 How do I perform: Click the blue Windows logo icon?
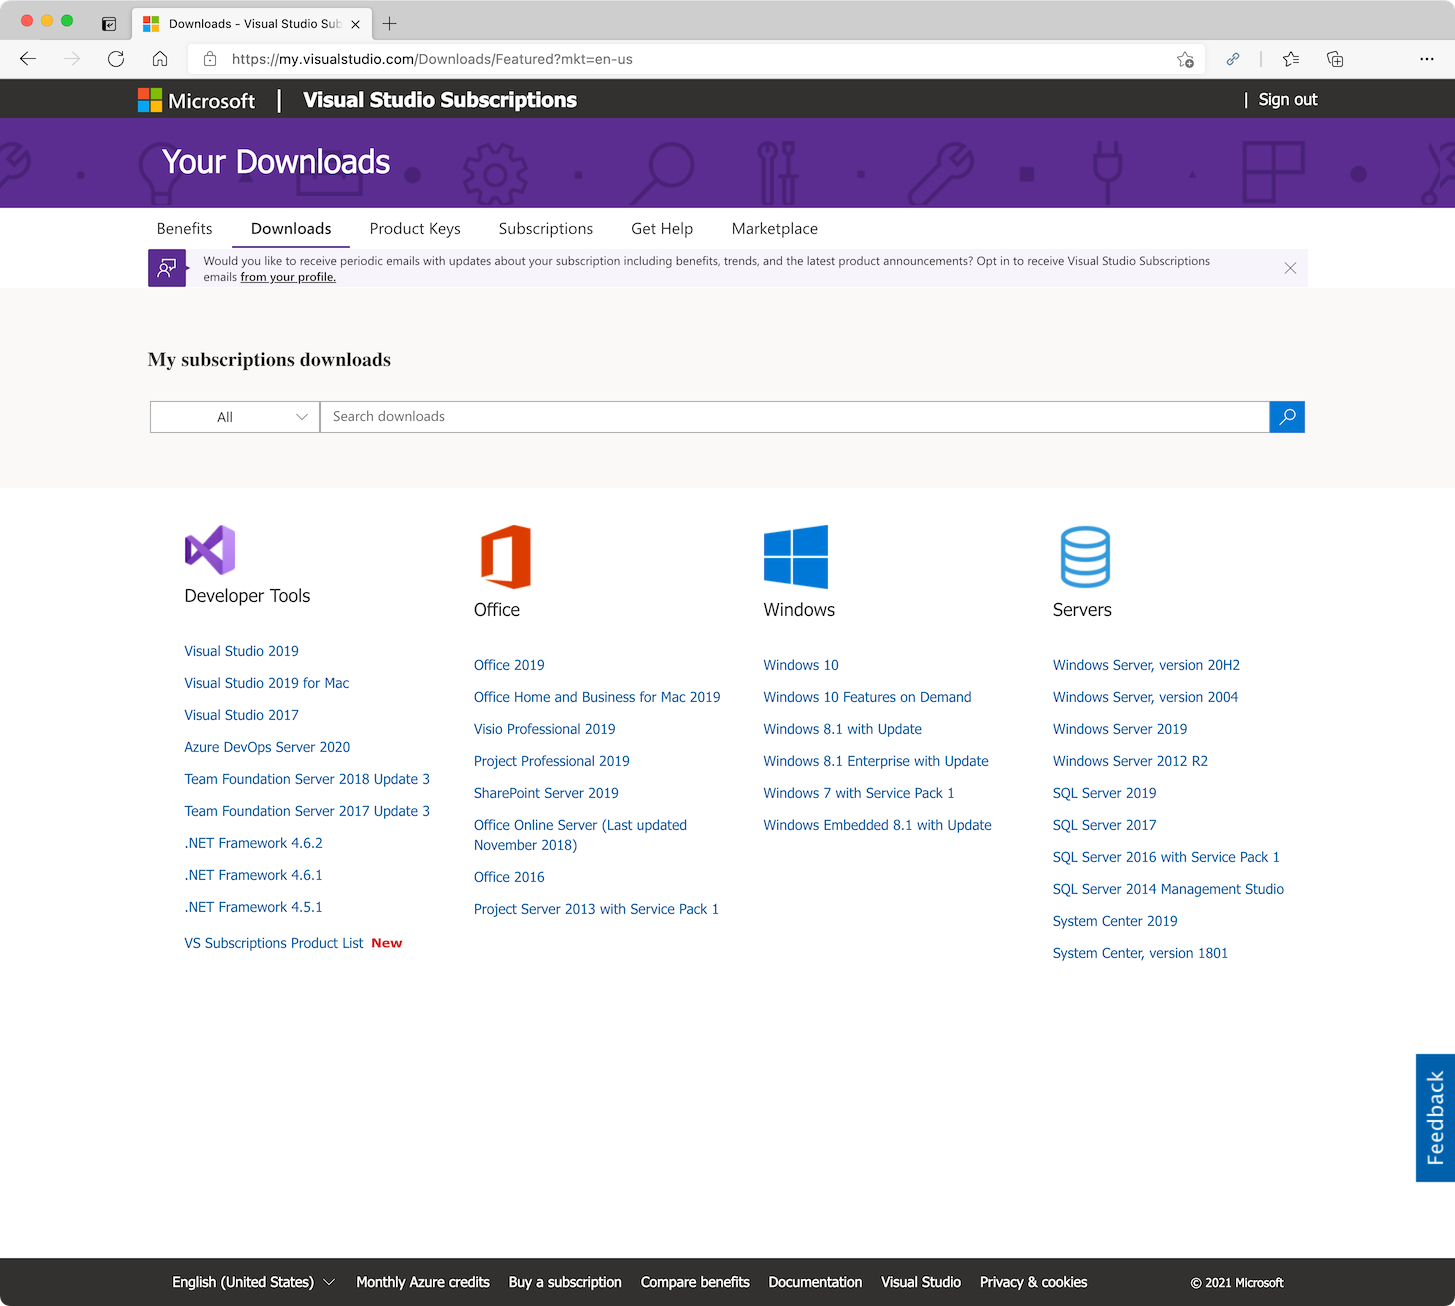795,557
